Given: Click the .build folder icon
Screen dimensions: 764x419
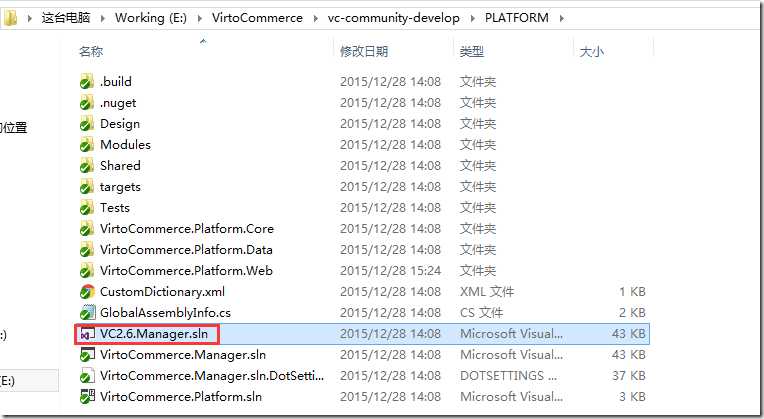Looking at the screenshot, I should point(87,81).
